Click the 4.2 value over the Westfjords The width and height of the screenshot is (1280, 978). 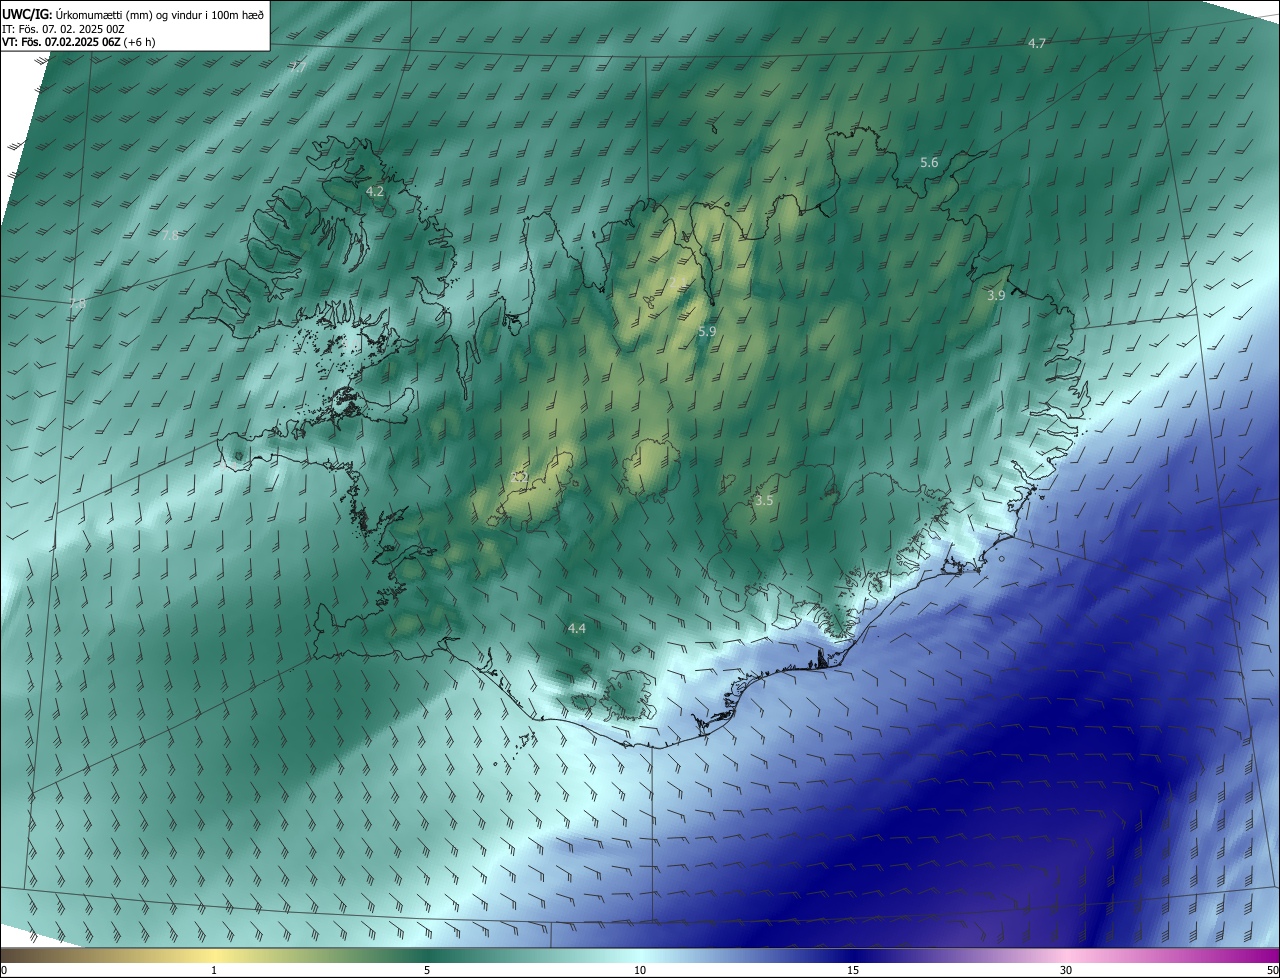tap(375, 191)
